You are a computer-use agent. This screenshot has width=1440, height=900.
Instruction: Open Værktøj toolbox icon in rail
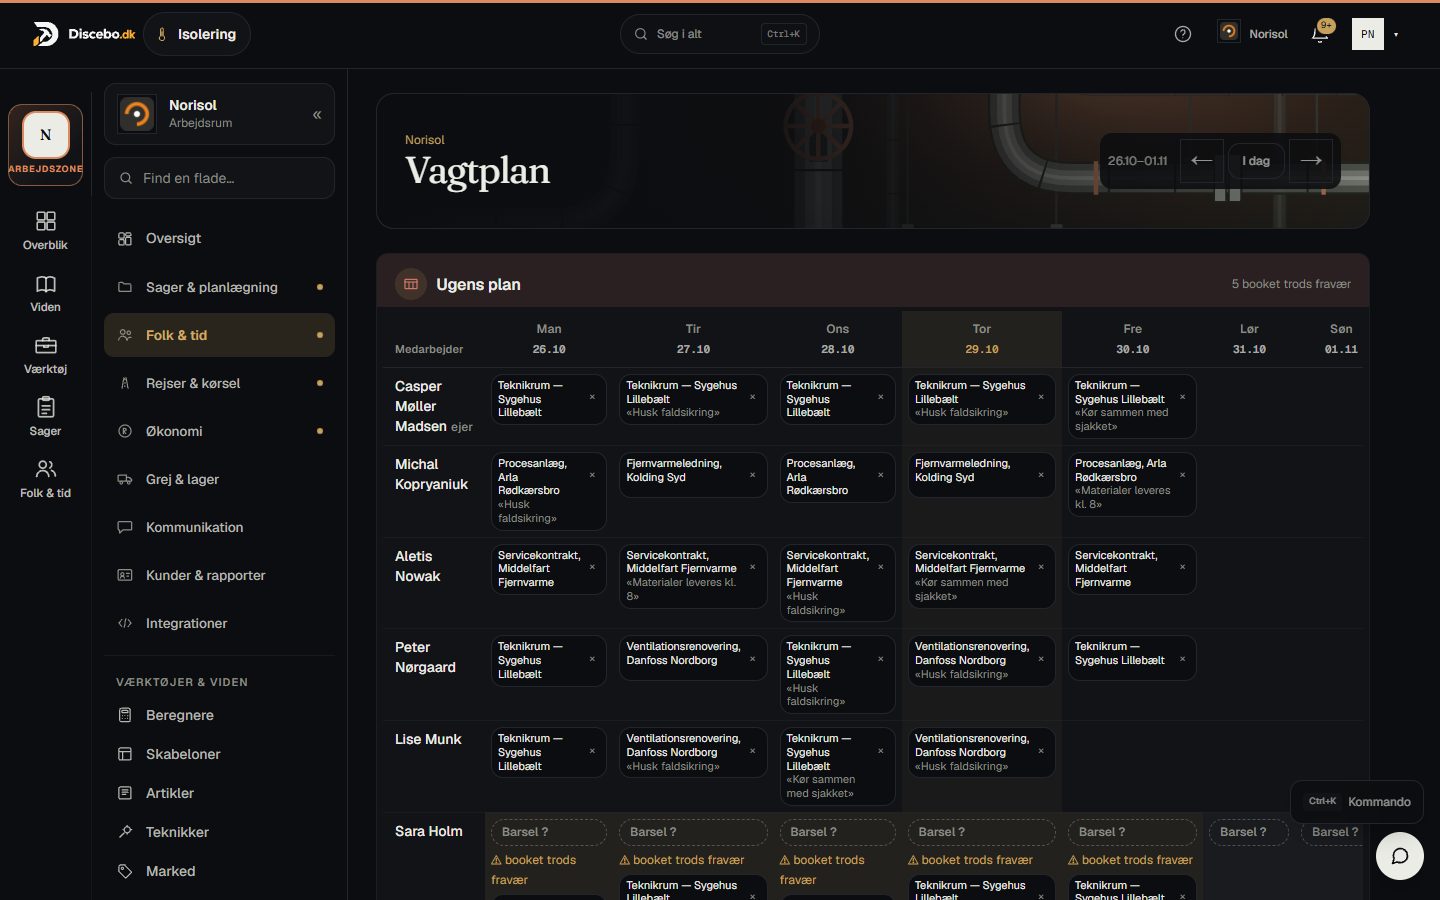click(x=45, y=355)
